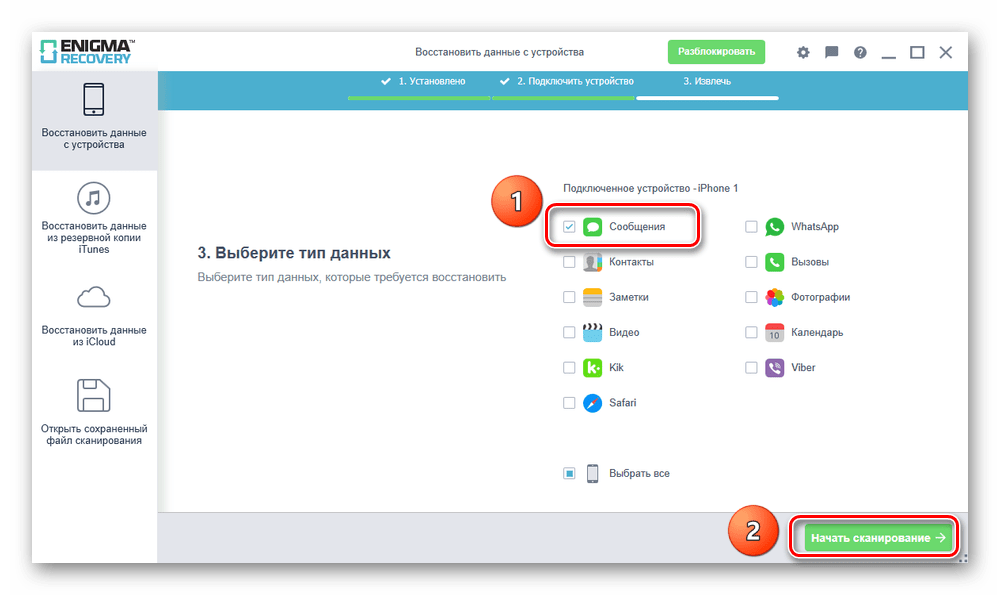Click the Viber purple icon
The image size is (1000, 595).
pyautogui.click(x=774, y=368)
